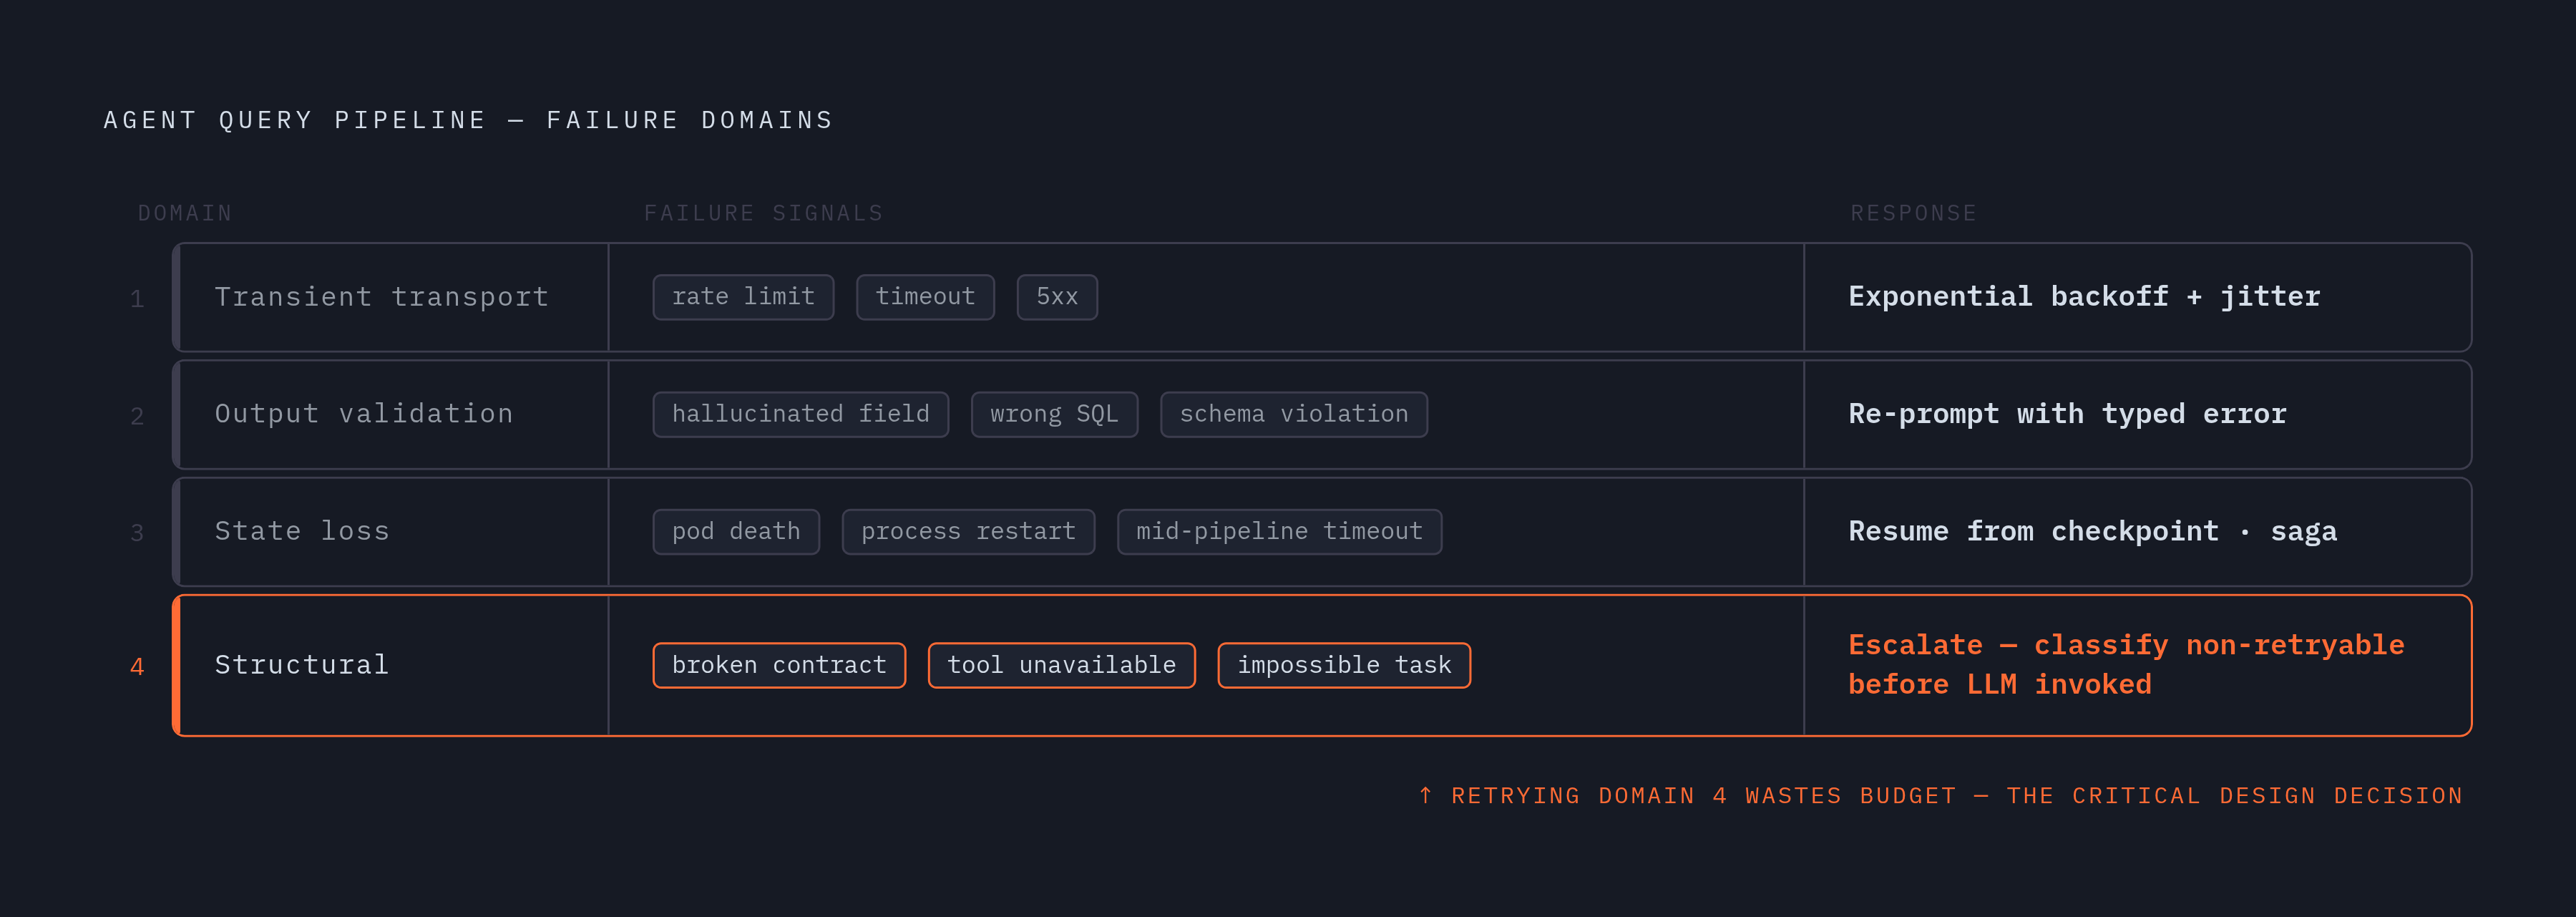Select the 'wrong SQL' tag
The width and height of the screenshot is (2576, 917).
point(1054,414)
